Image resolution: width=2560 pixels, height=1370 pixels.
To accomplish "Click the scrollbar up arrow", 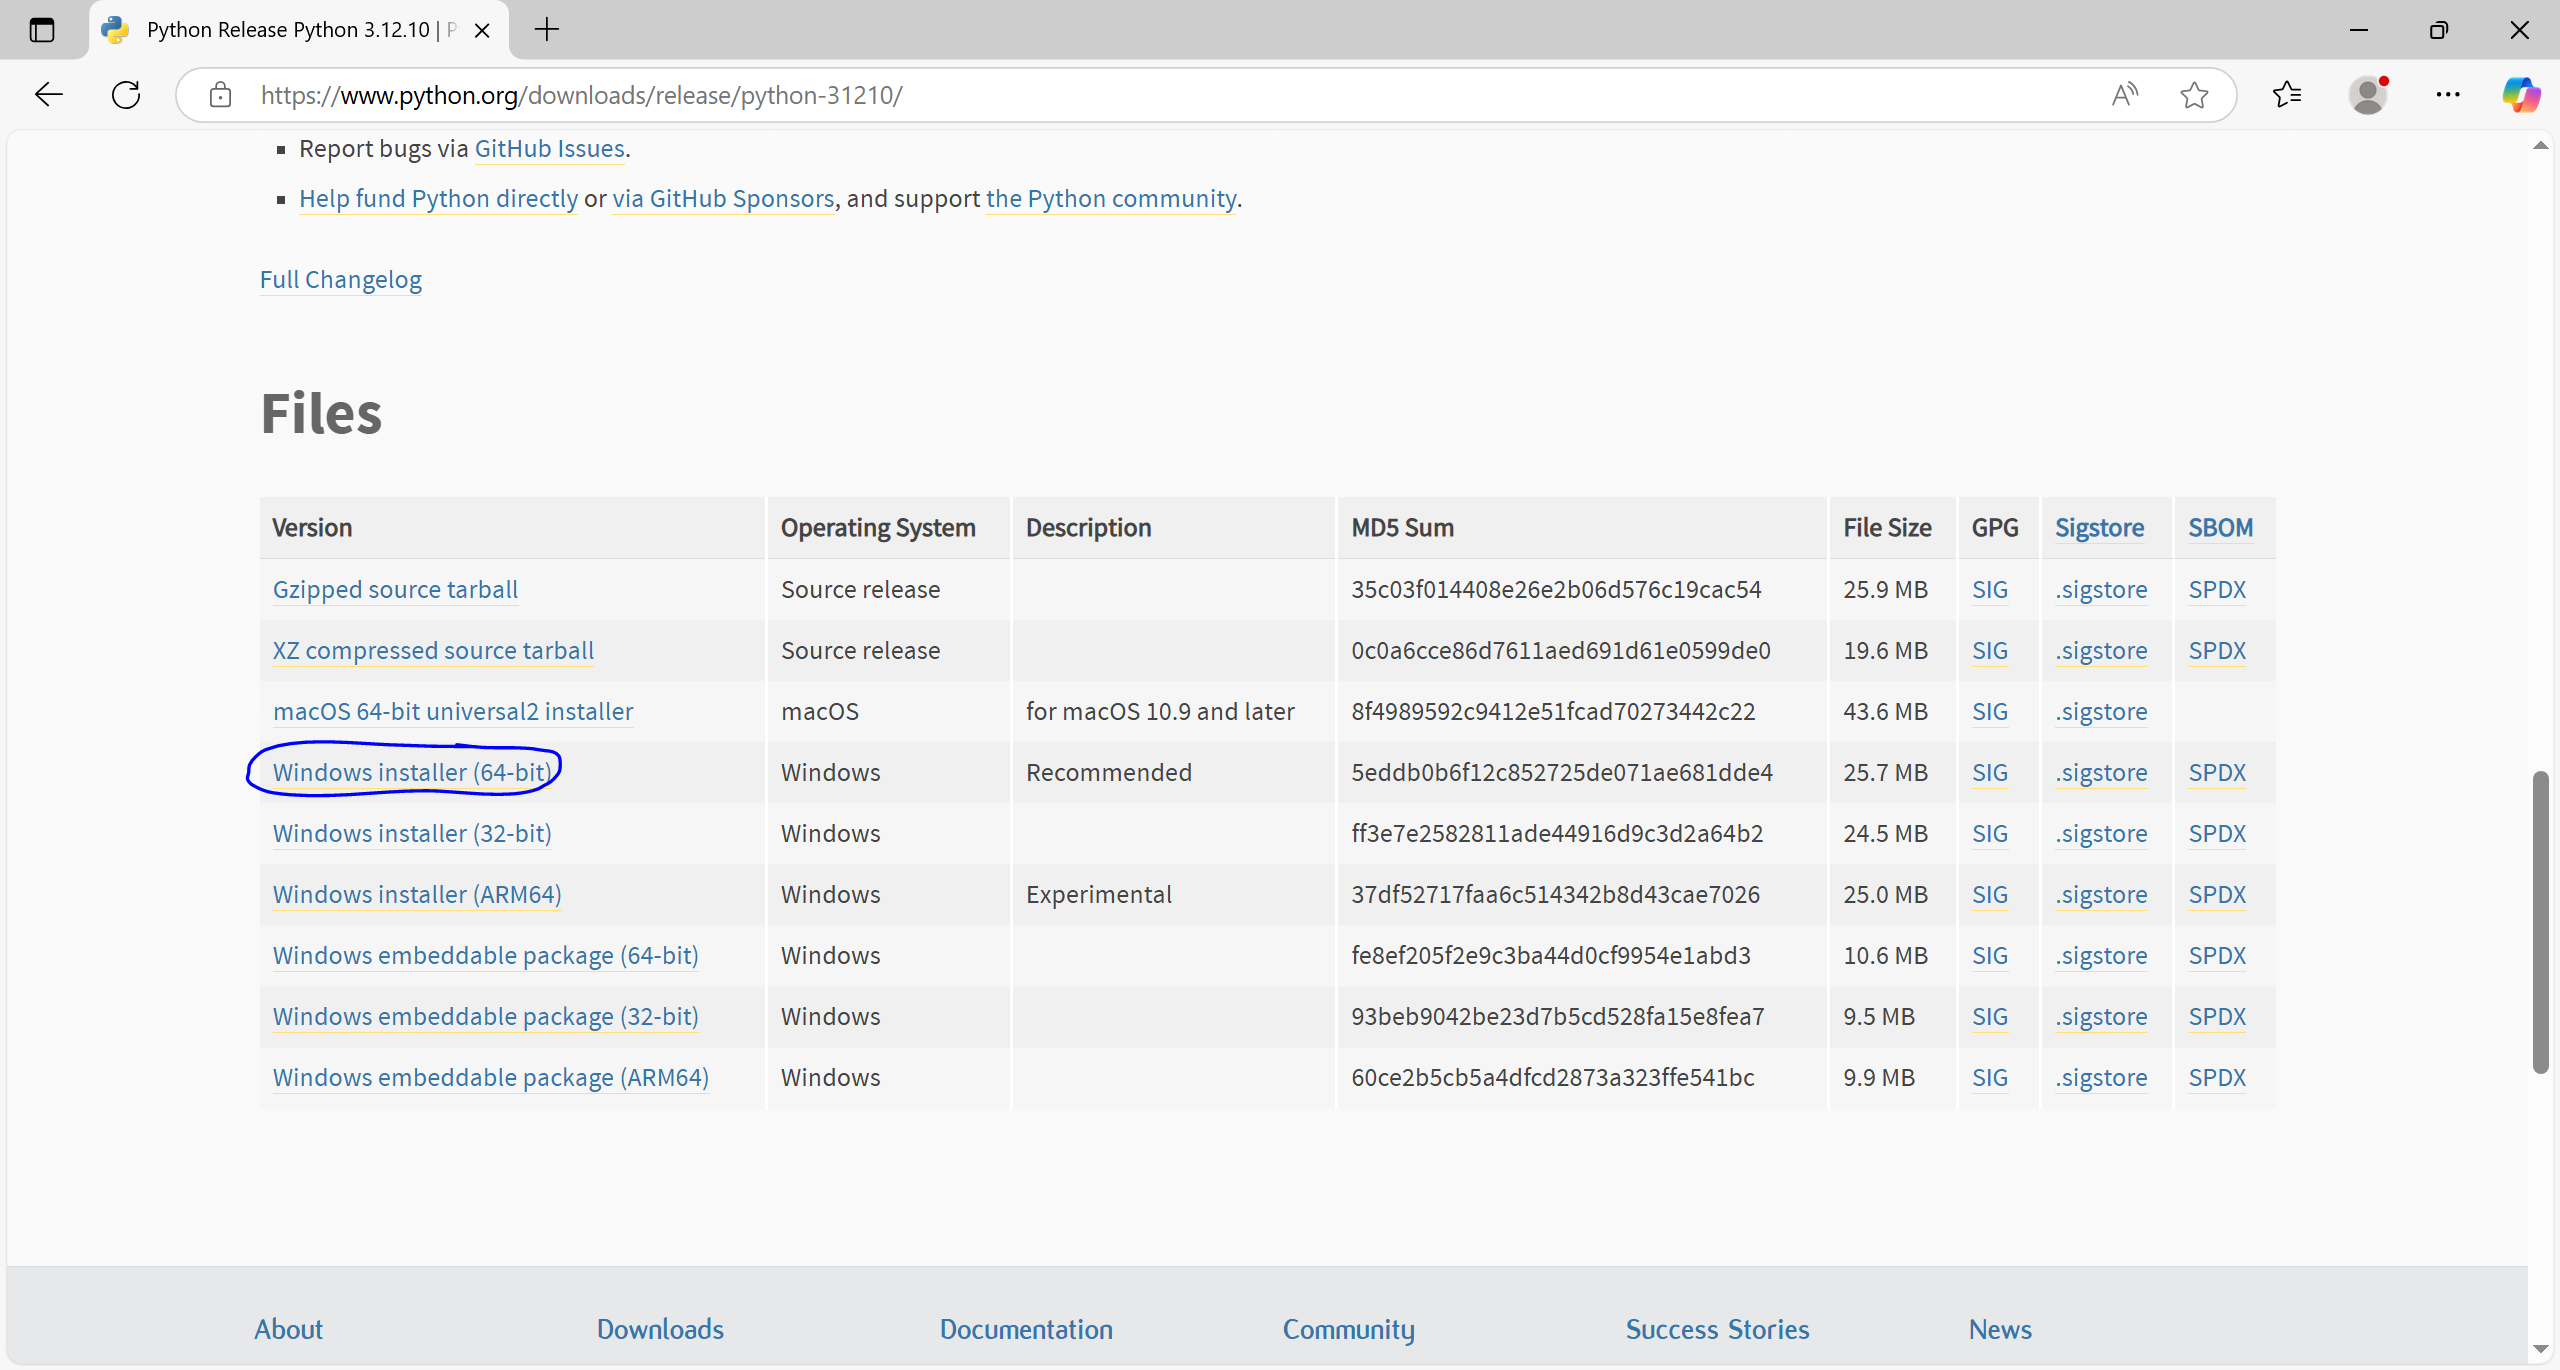I will pyautogui.click(x=2541, y=146).
